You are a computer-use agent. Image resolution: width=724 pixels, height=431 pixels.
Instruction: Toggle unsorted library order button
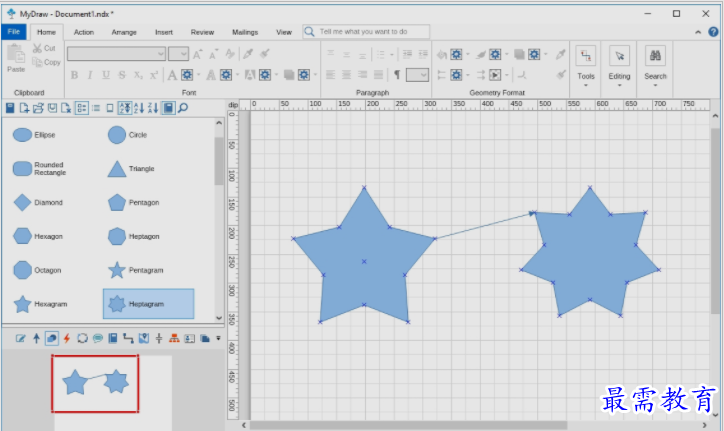pos(125,108)
